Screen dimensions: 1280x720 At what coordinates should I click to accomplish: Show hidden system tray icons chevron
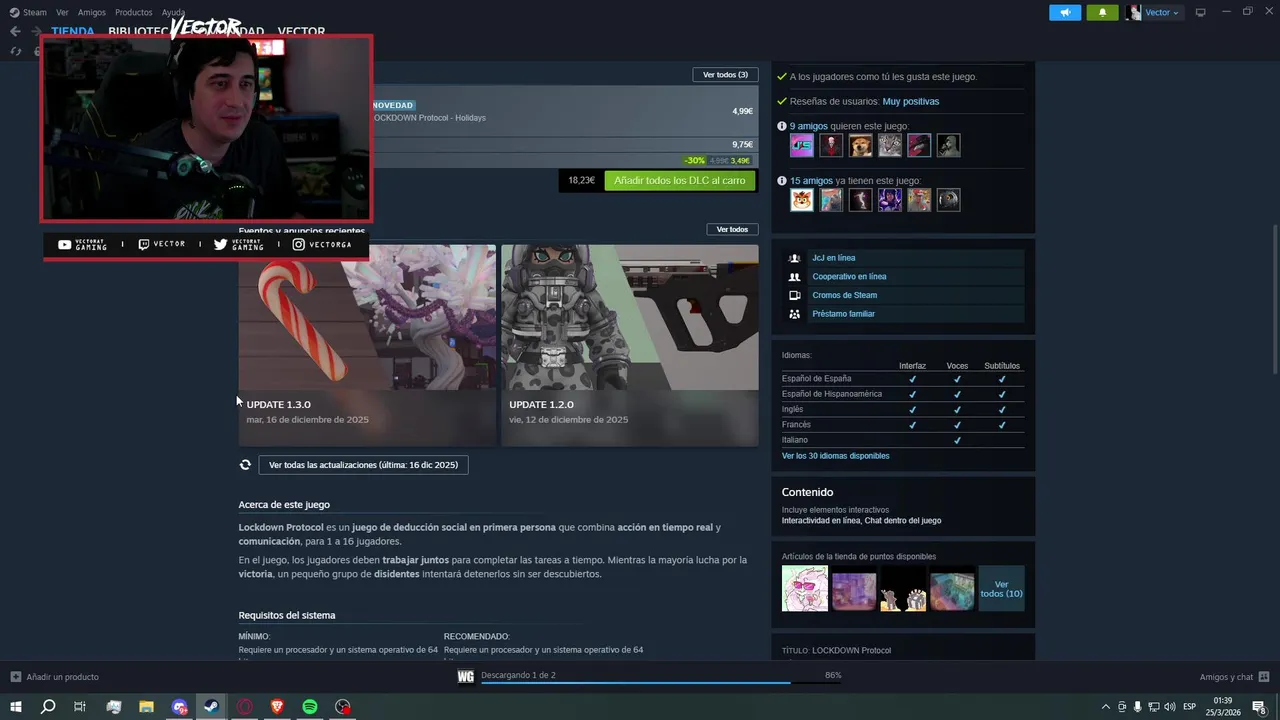coord(1105,707)
